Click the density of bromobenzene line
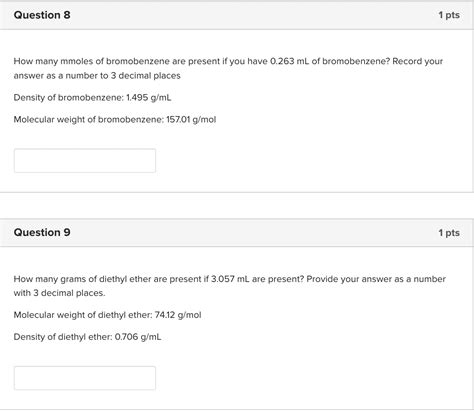This screenshot has width=474, height=412. pos(92,98)
